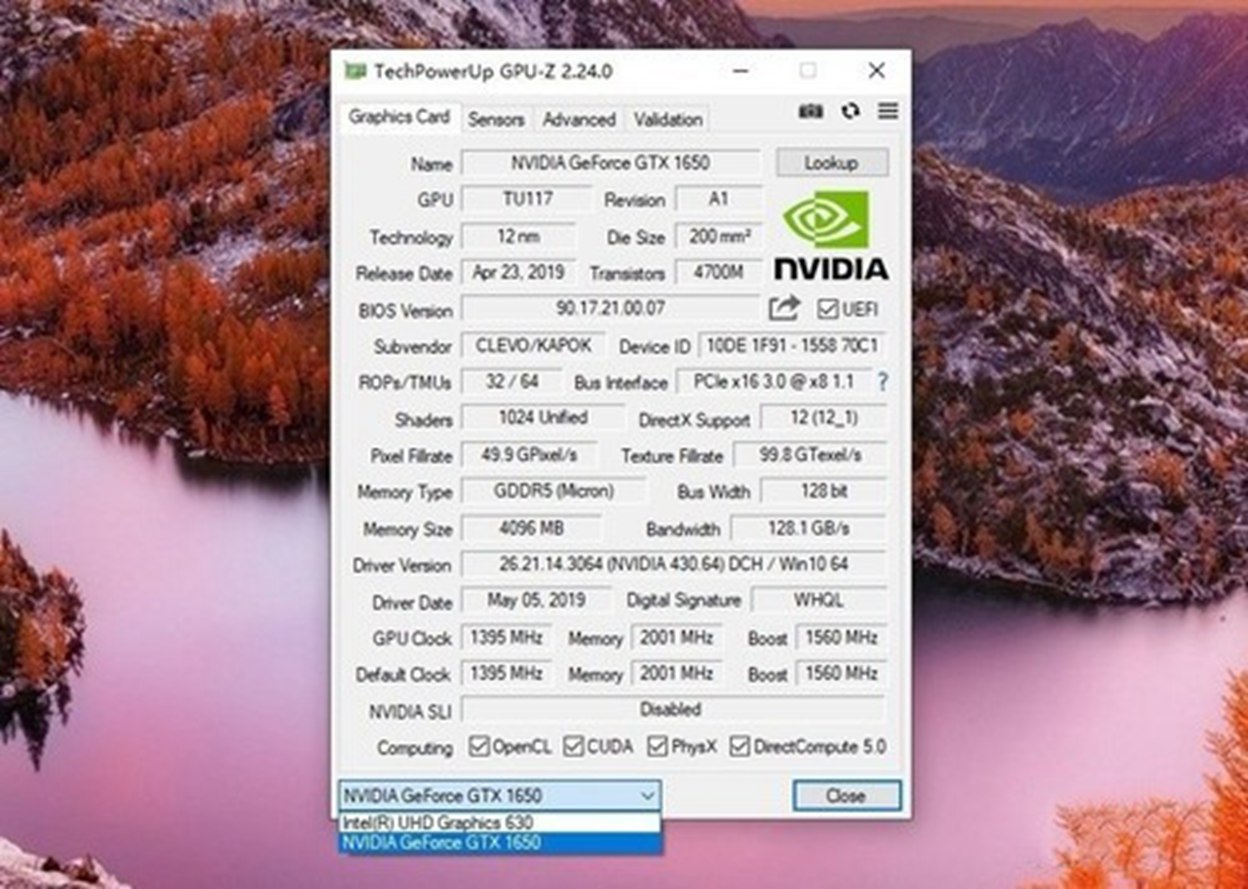Click the Name field GTX 1650
The image size is (1248, 889).
(x=611, y=163)
